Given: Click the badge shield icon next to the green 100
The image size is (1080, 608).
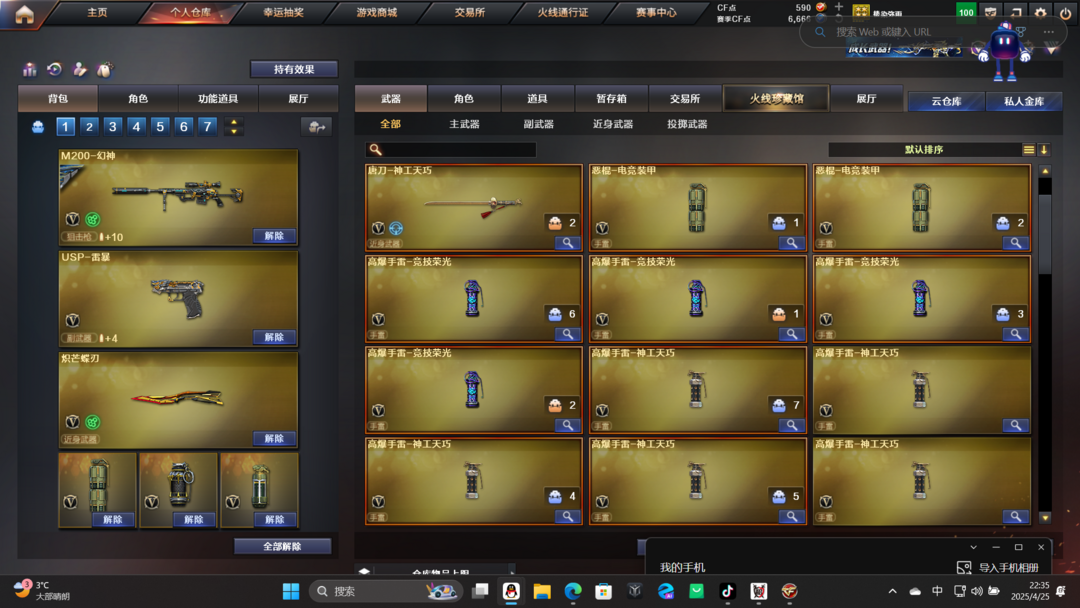Looking at the screenshot, I should coord(990,12).
